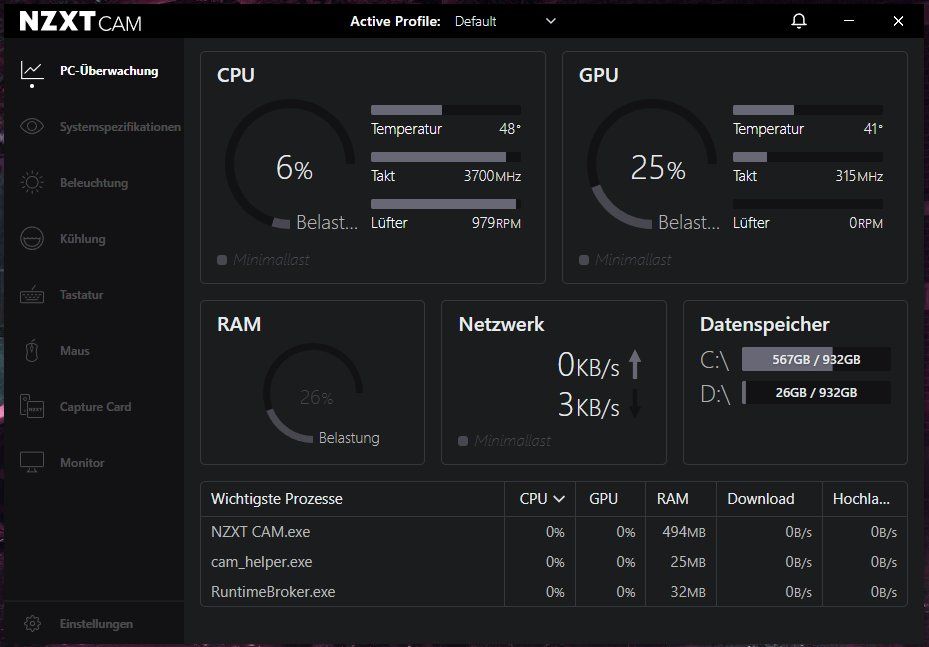Go to Tastatur menu item
The height and width of the screenshot is (647, 929).
click(x=82, y=294)
